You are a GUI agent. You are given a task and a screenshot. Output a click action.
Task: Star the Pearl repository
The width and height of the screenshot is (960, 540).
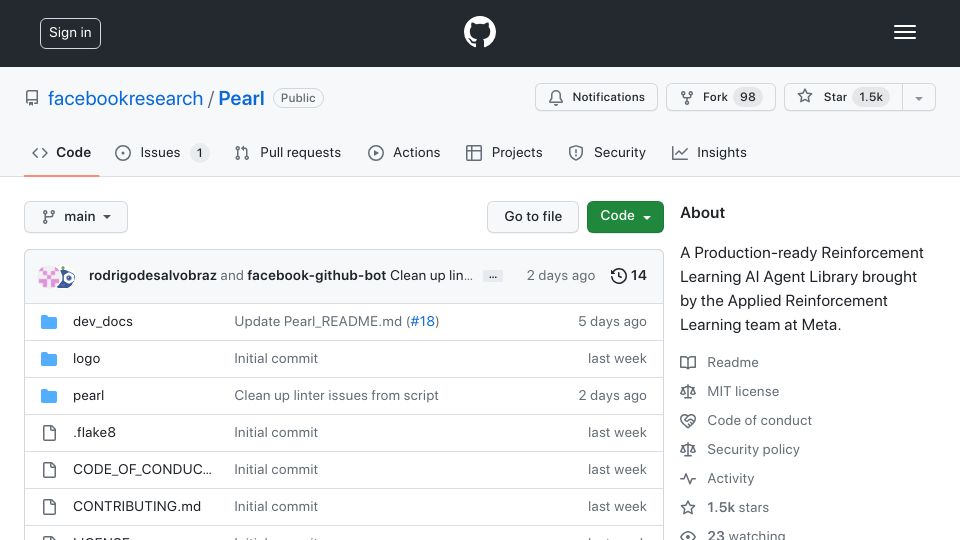[843, 97]
